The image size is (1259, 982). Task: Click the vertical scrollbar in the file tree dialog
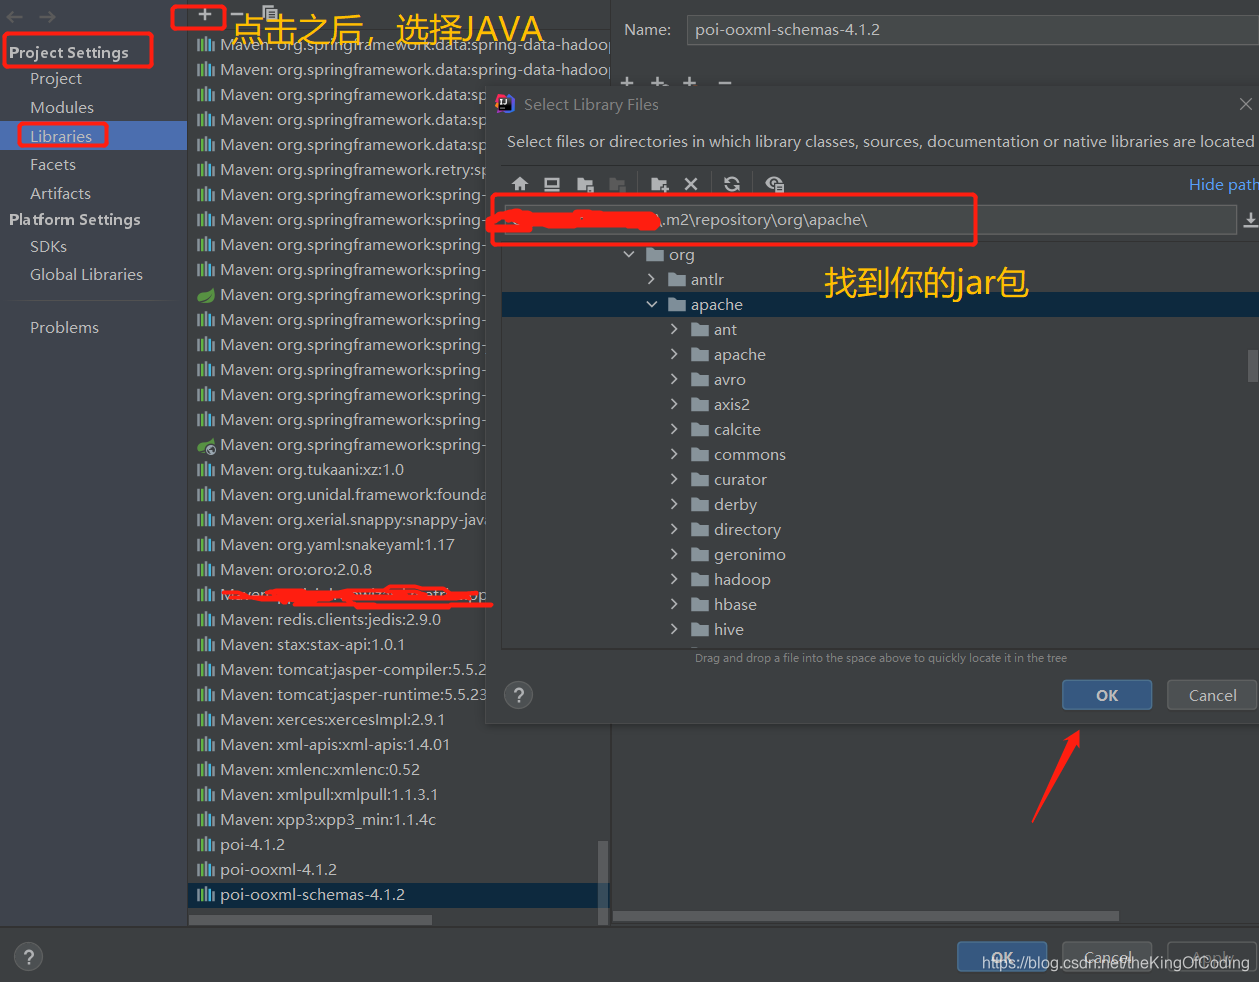coord(1252,365)
